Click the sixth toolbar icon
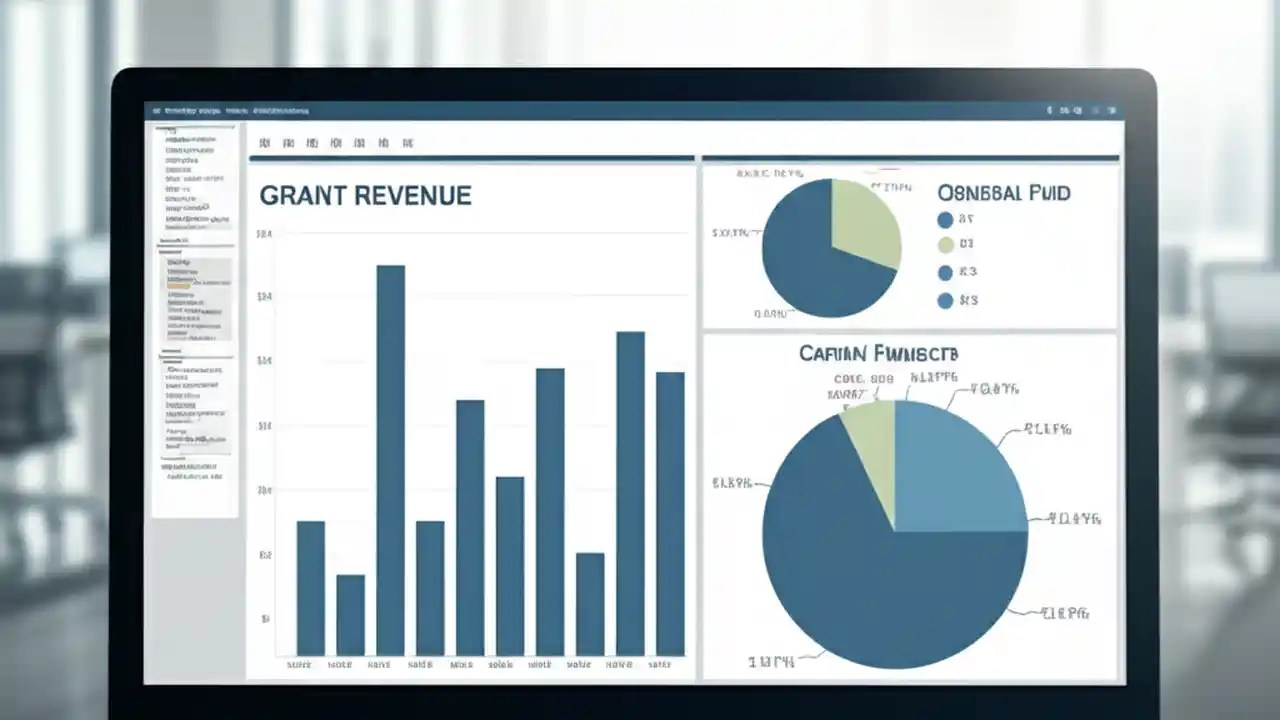This screenshot has width=1280, height=720. (384, 142)
